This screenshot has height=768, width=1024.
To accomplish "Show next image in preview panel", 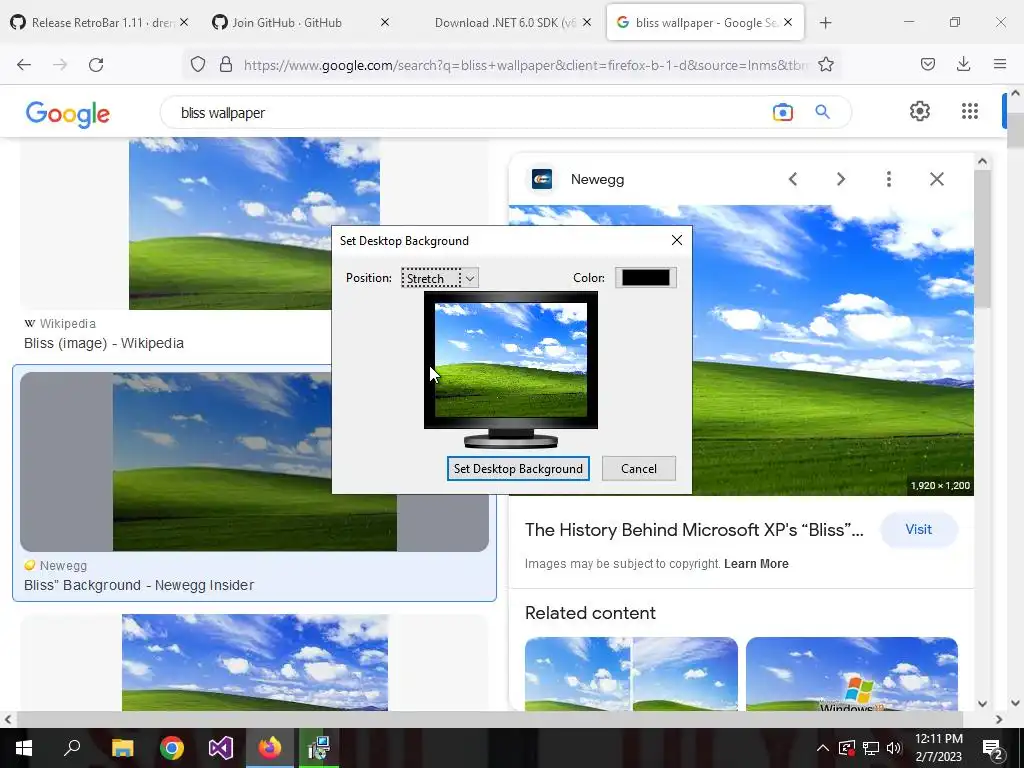I will (841, 179).
